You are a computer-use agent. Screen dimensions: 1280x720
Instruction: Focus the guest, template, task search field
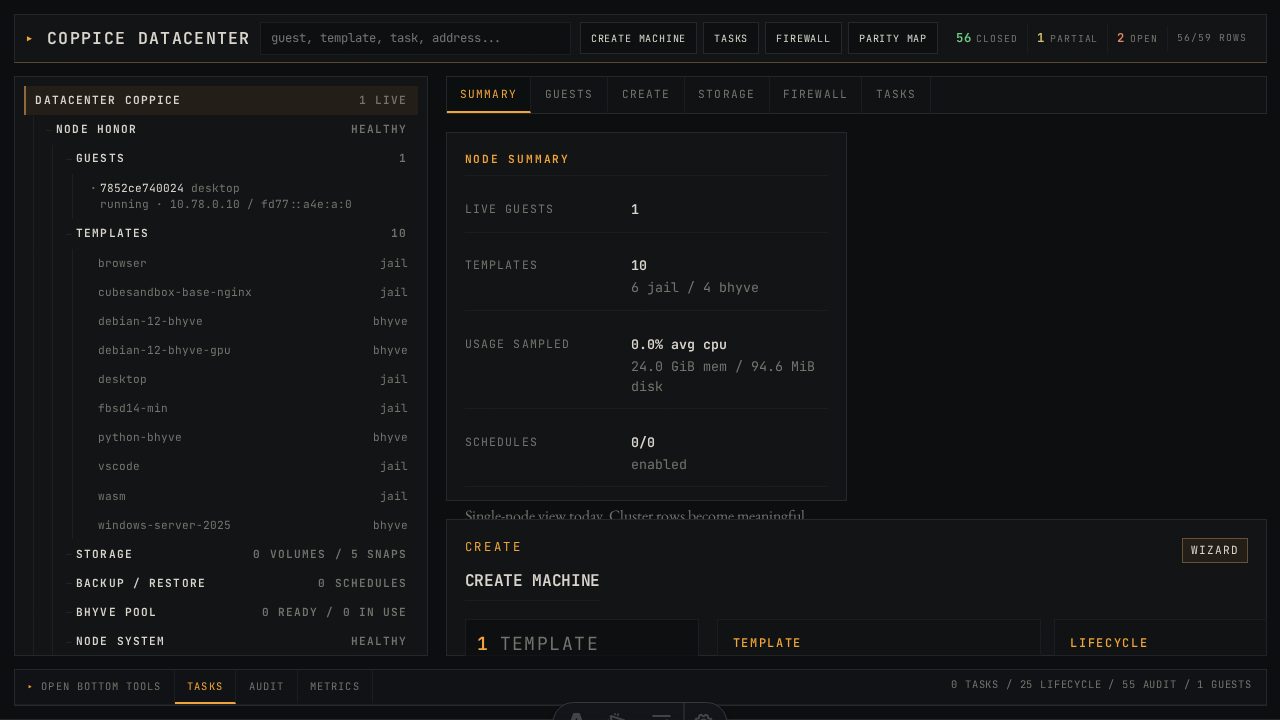point(415,38)
